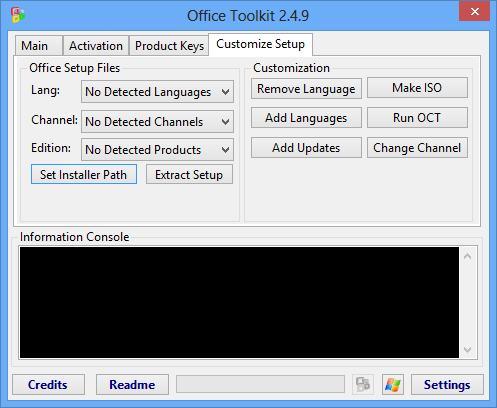
Task: Click the Office Toolkit title bar icon
Action: pyautogui.click(x=18, y=15)
